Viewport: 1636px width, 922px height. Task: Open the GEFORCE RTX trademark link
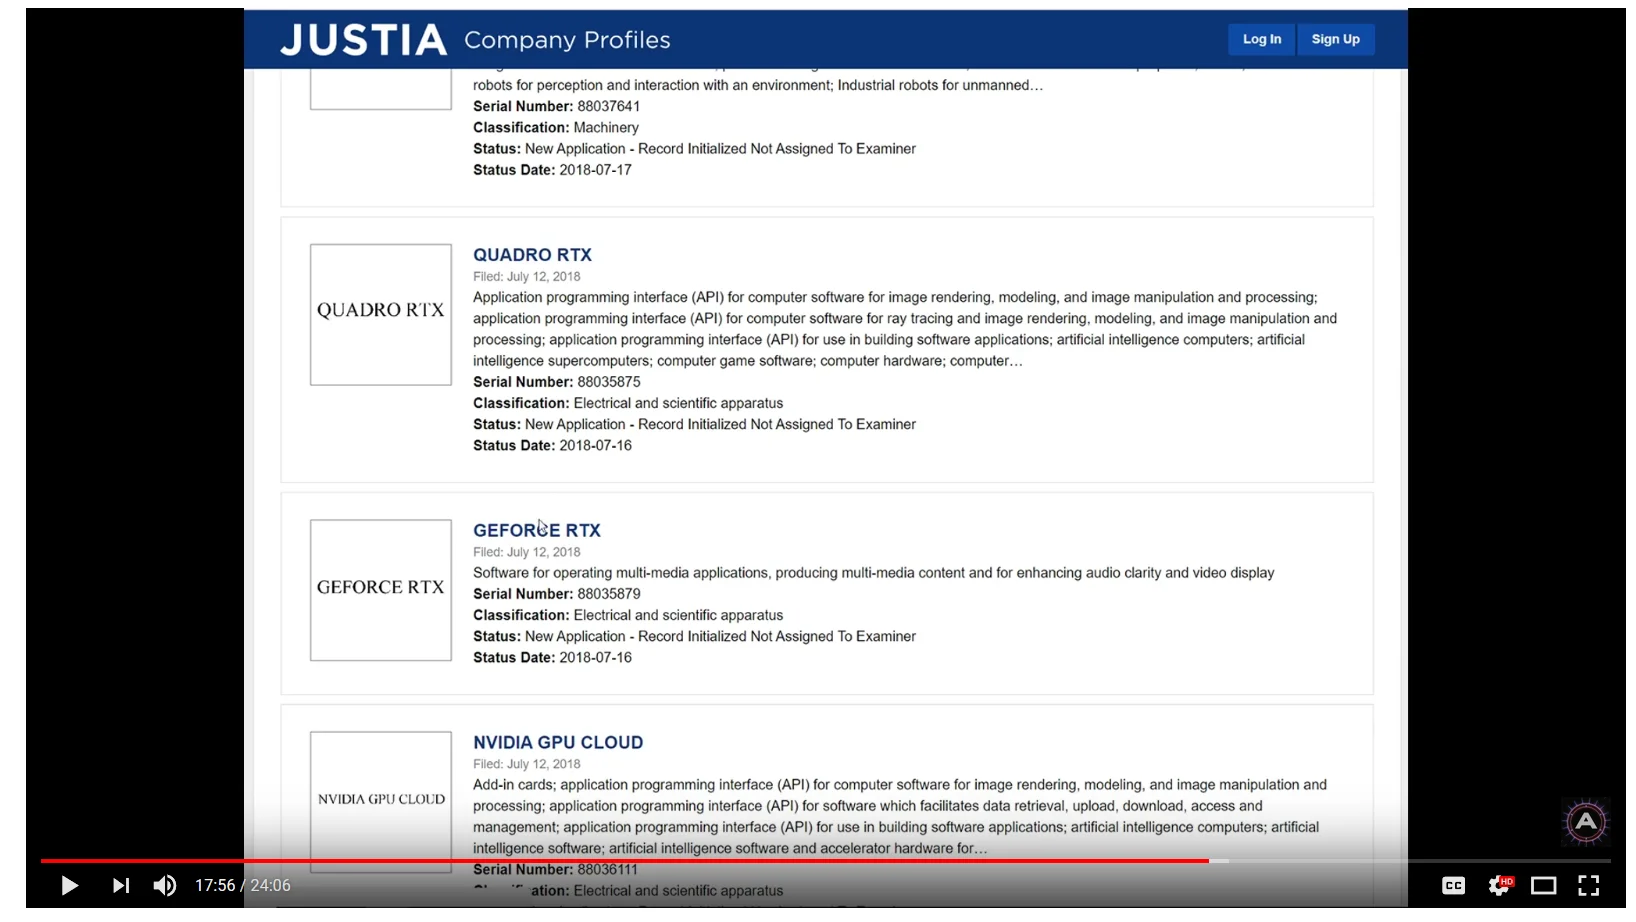pos(537,531)
